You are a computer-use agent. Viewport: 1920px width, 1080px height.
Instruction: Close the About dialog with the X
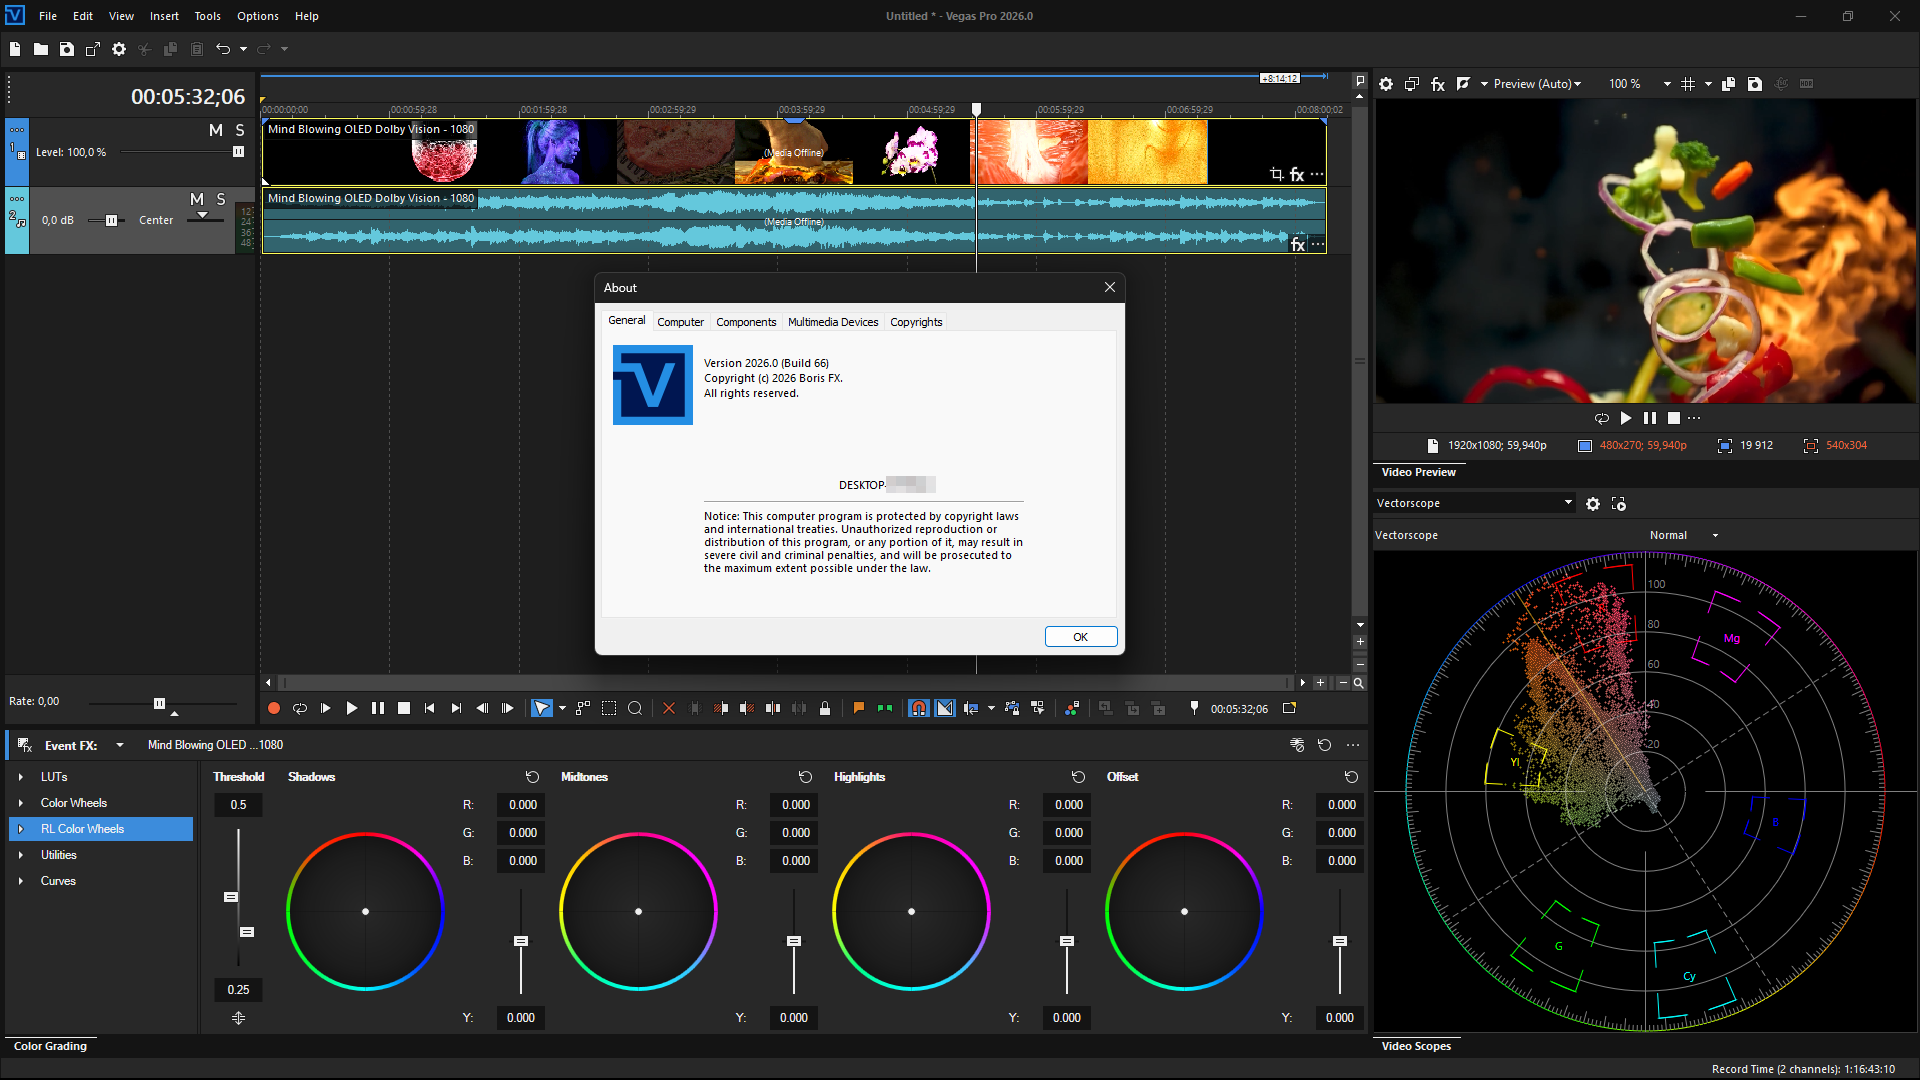point(1110,287)
